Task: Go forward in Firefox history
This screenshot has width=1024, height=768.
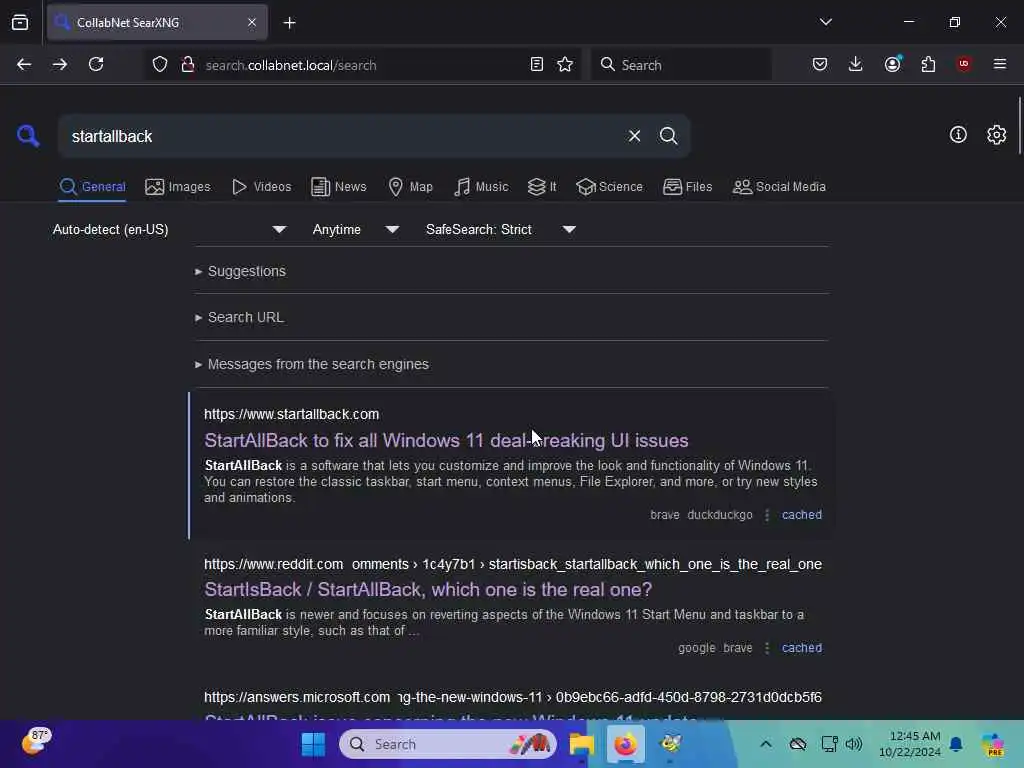Action: click(60, 64)
